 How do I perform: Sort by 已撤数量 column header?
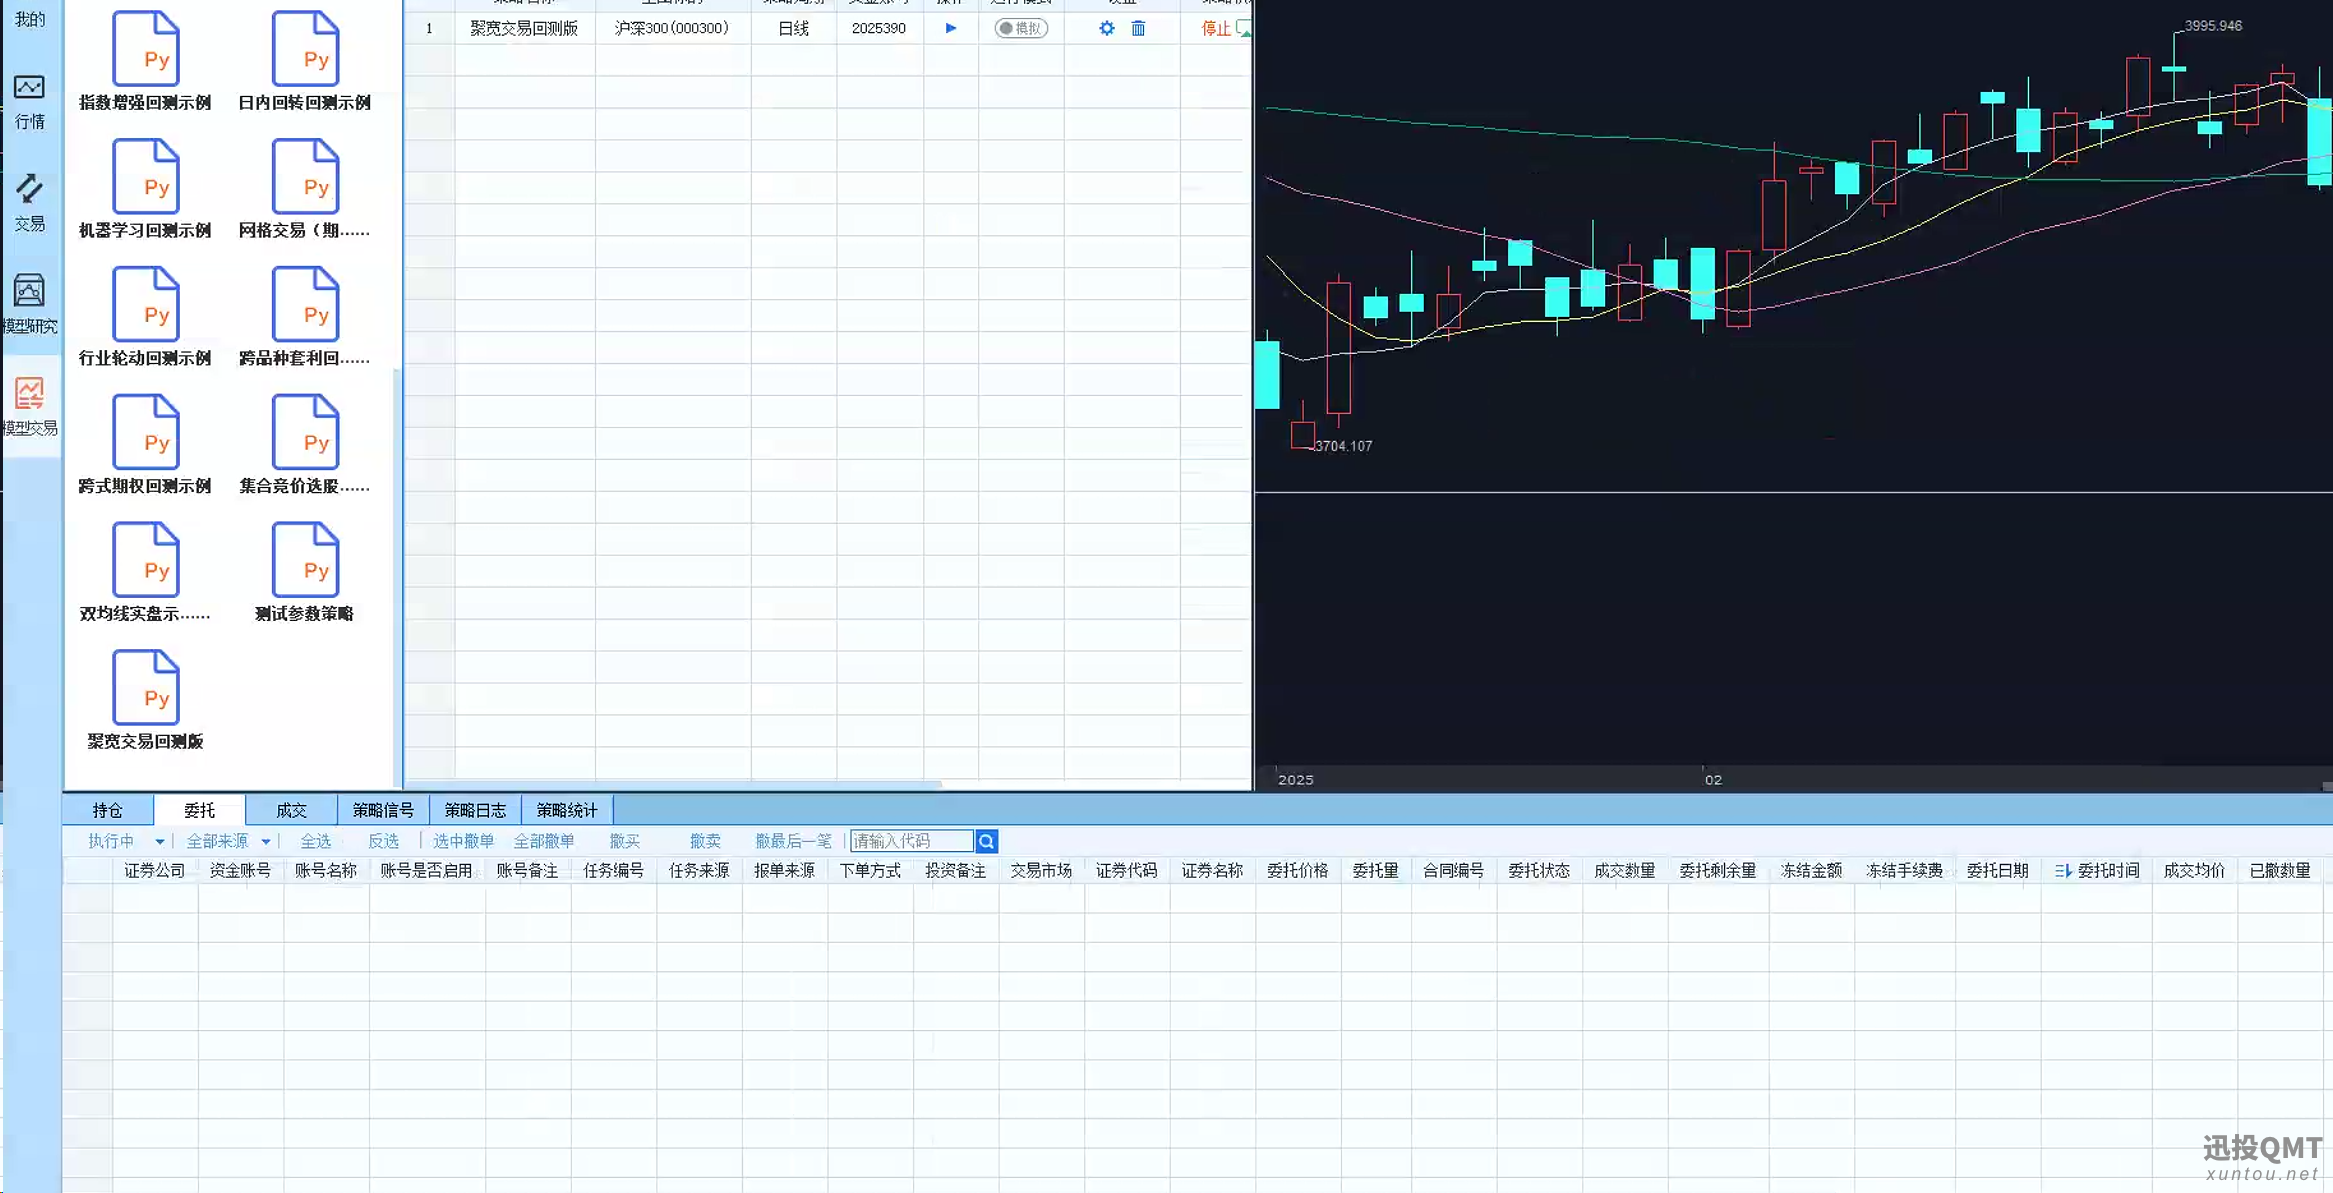[2281, 870]
